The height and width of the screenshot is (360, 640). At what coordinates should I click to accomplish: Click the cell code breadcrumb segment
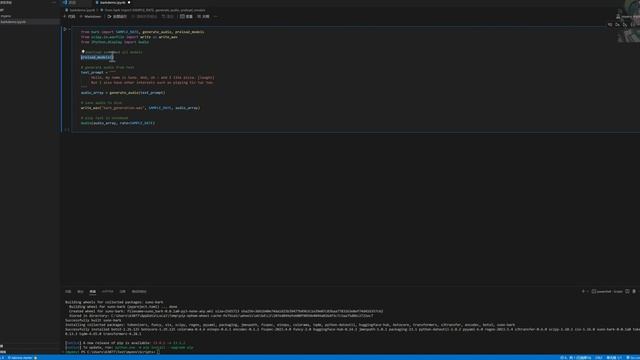click(155, 10)
